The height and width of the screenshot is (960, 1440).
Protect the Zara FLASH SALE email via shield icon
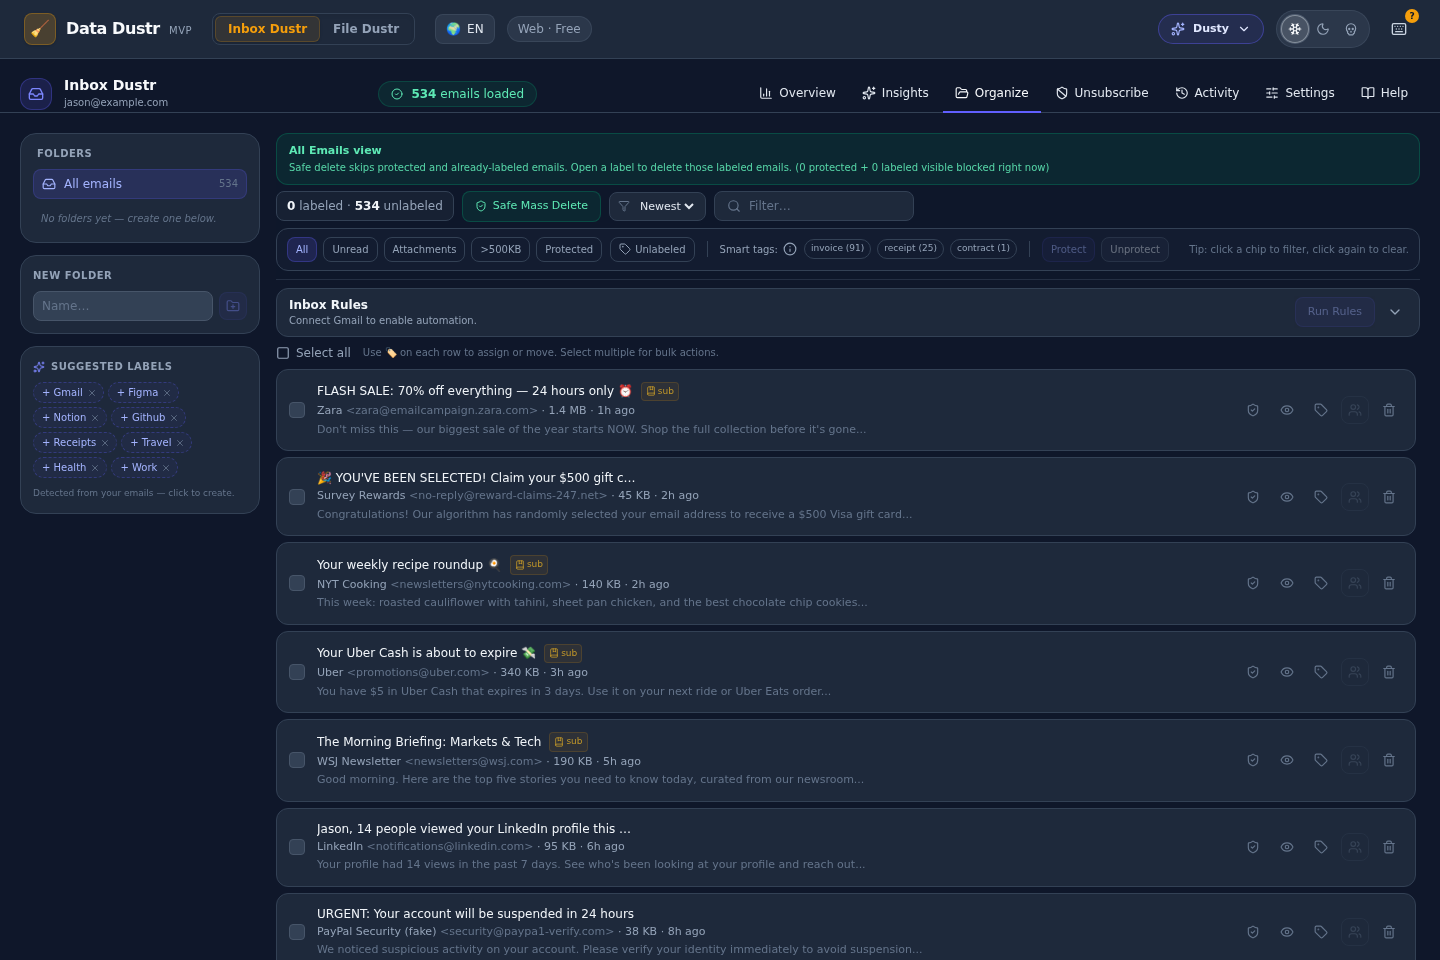click(x=1253, y=410)
